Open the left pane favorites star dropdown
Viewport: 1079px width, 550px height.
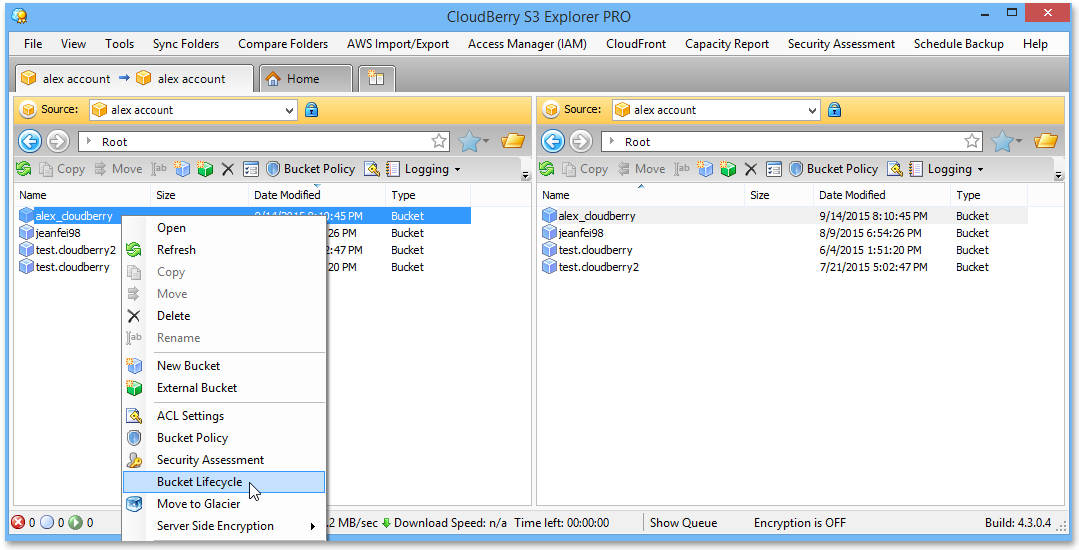pyautogui.click(x=487, y=142)
